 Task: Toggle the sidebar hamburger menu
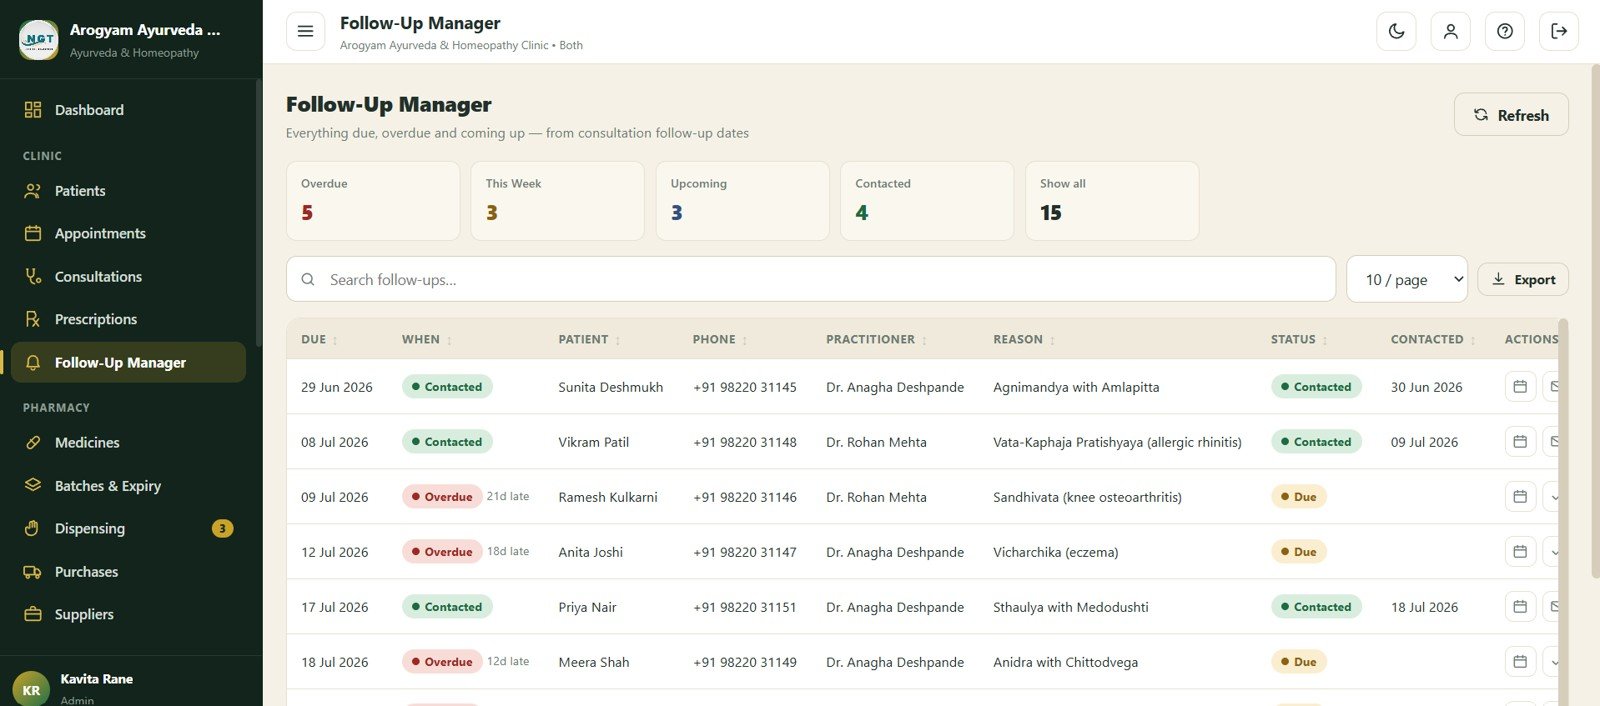tap(305, 31)
